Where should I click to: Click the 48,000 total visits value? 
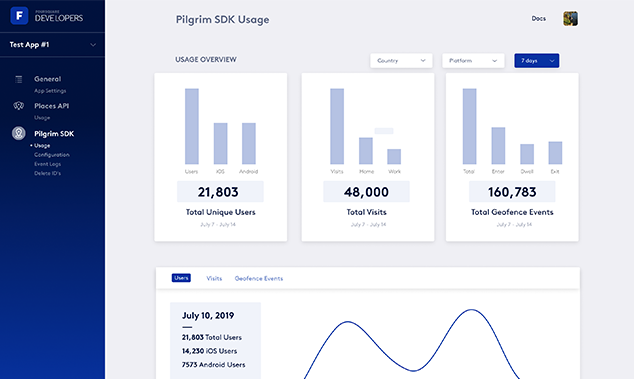[x=366, y=192]
